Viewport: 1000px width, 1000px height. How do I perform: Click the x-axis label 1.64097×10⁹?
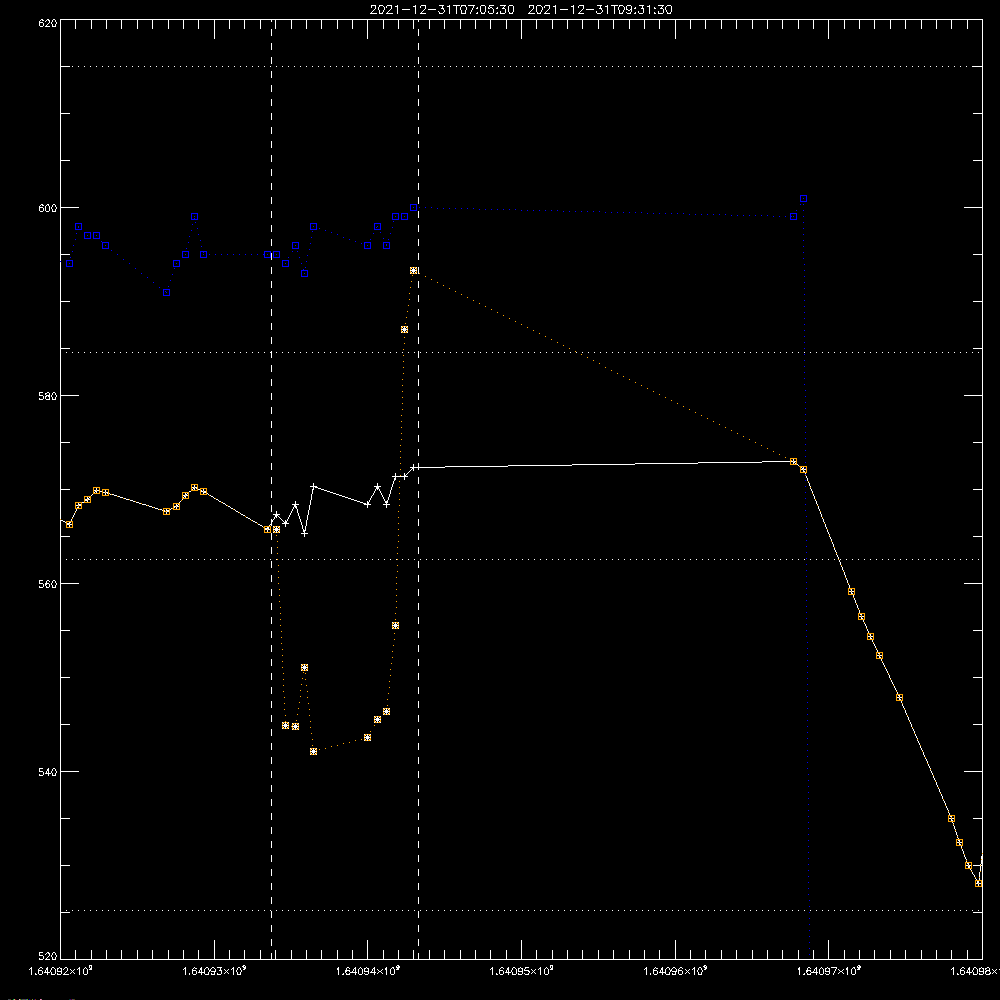pyautogui.click(x=829, y=971)
